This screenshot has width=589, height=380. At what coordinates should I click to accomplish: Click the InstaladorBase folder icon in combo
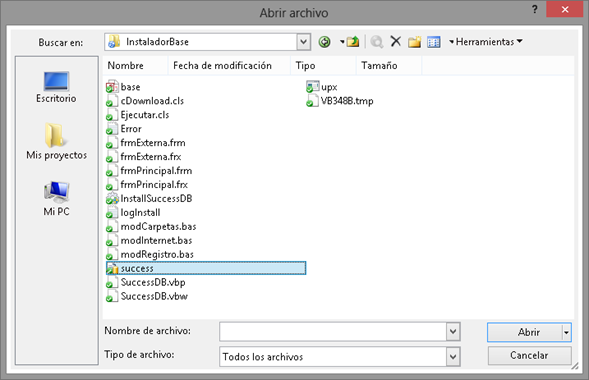point(114,42)
